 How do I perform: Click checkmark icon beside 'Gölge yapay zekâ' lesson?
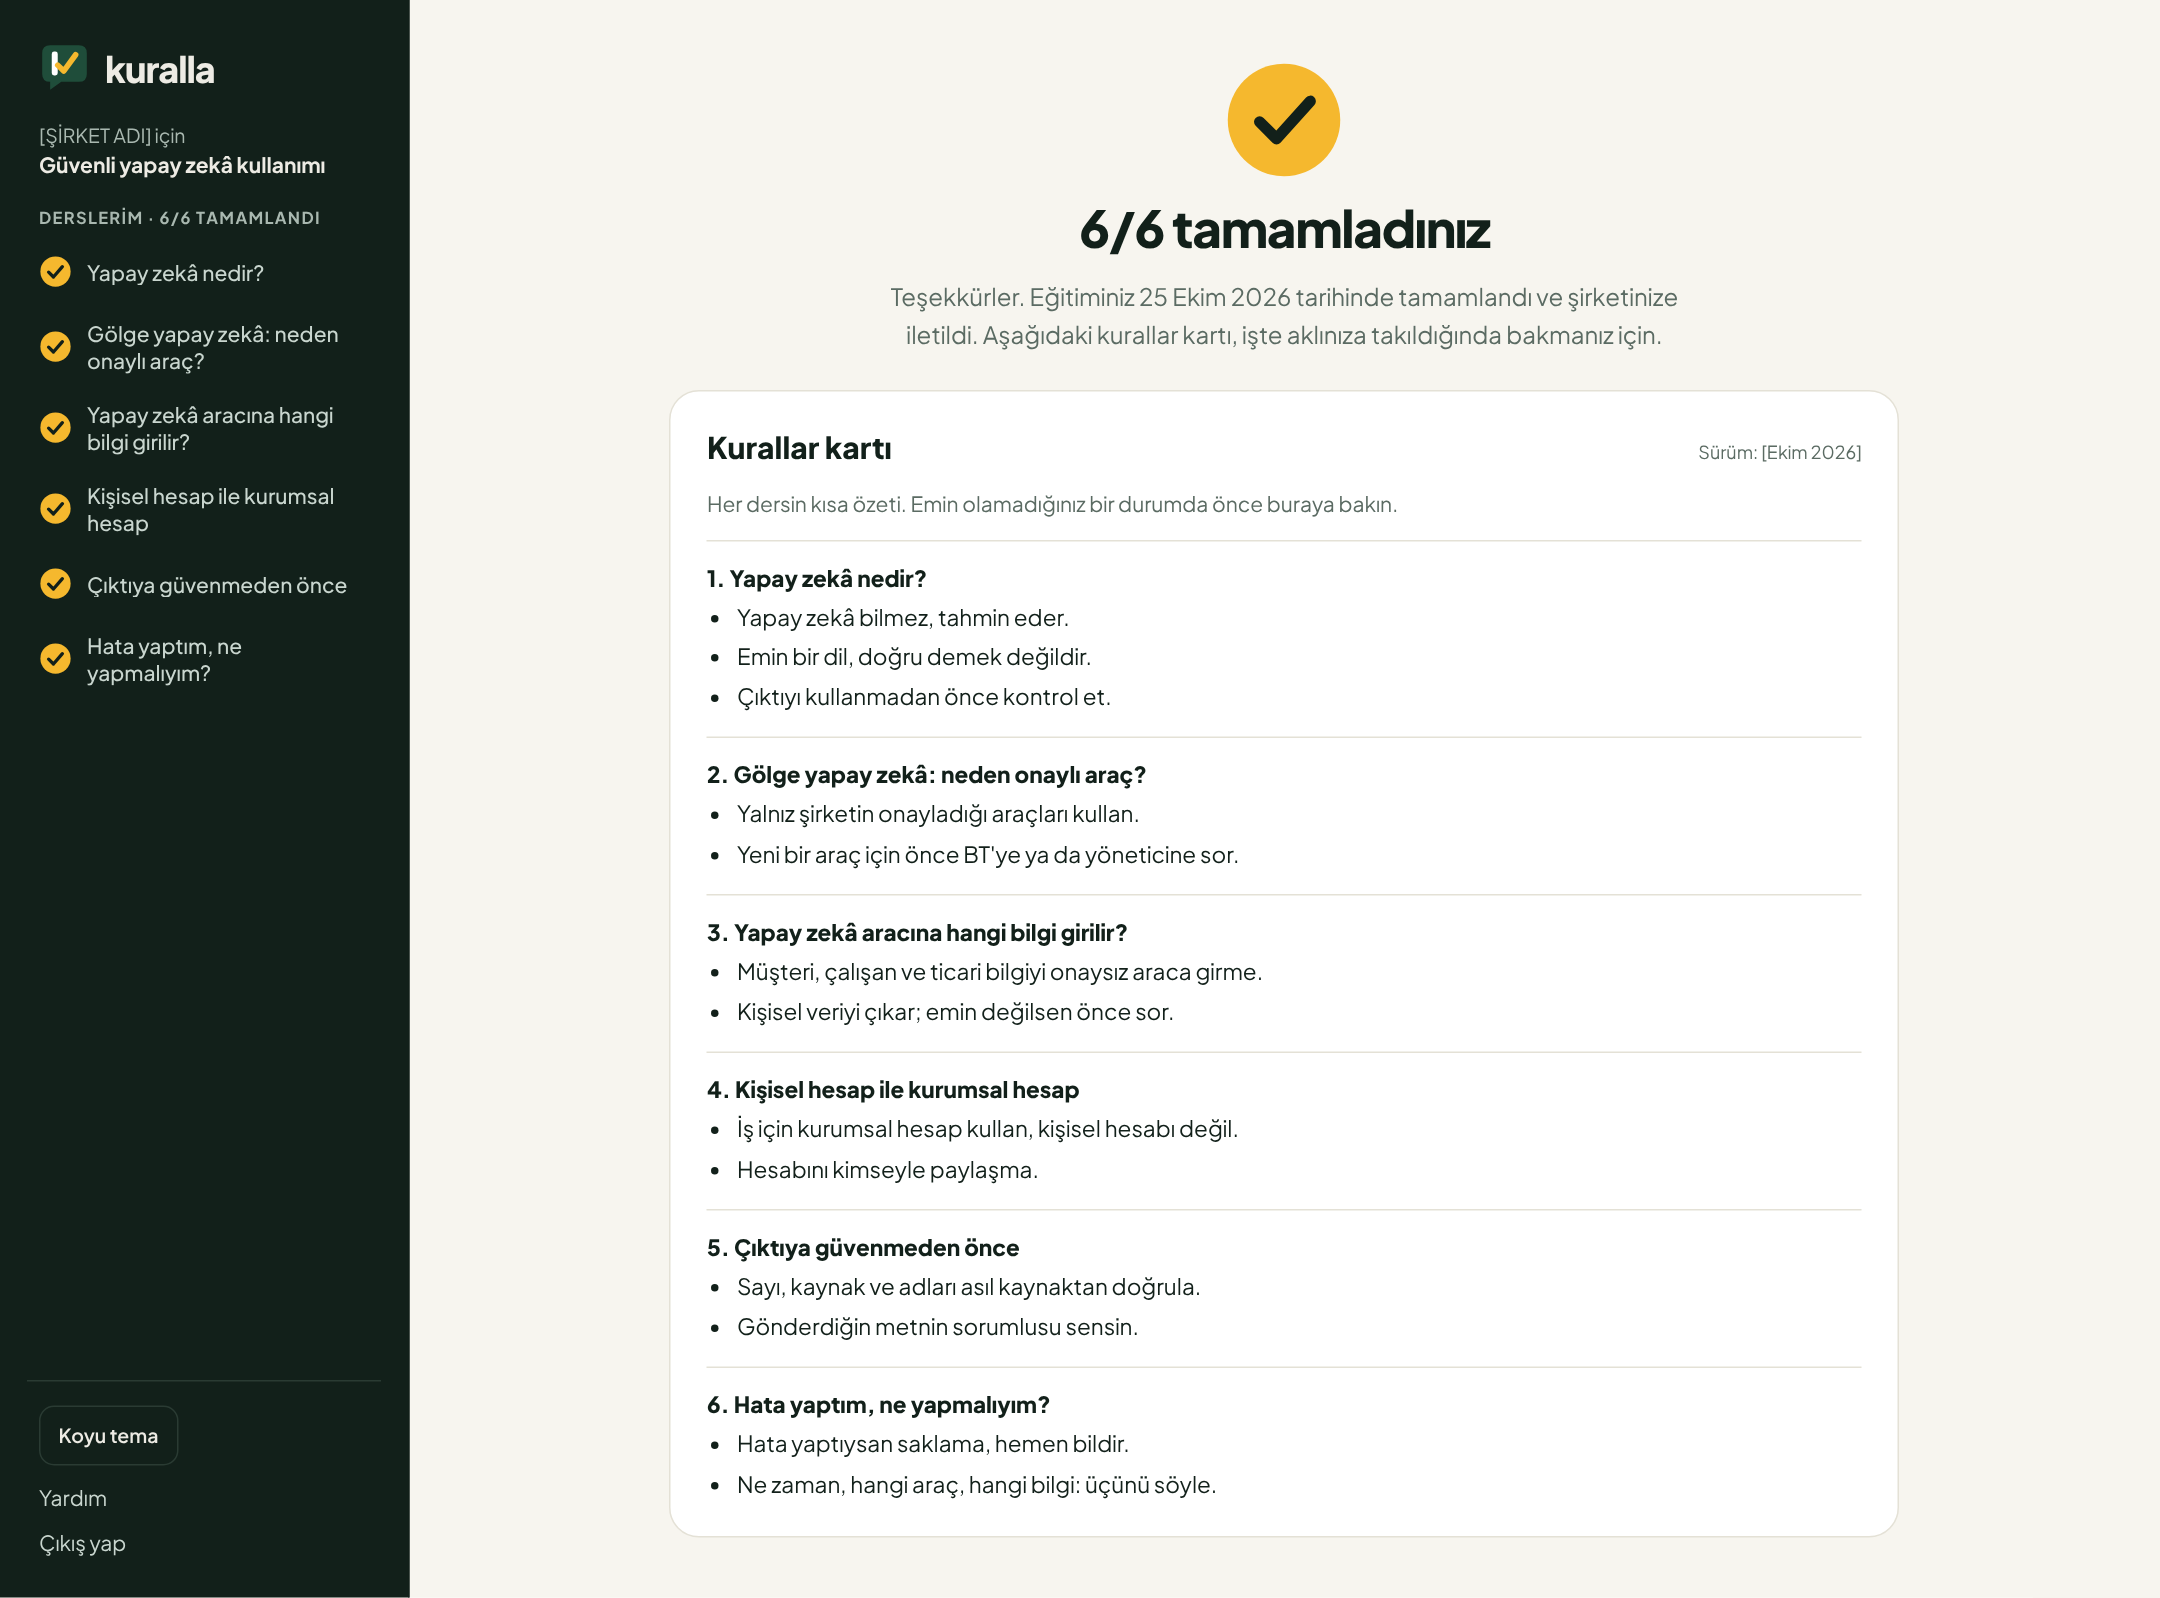(55, 347)
